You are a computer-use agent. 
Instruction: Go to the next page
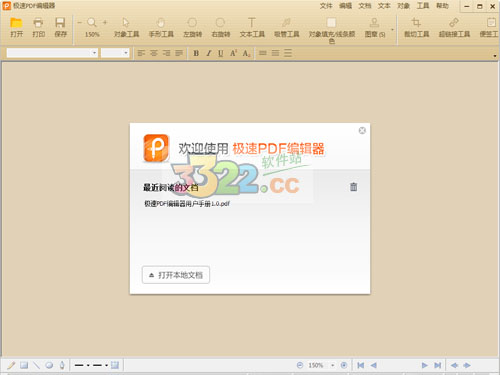coord(424,365)
